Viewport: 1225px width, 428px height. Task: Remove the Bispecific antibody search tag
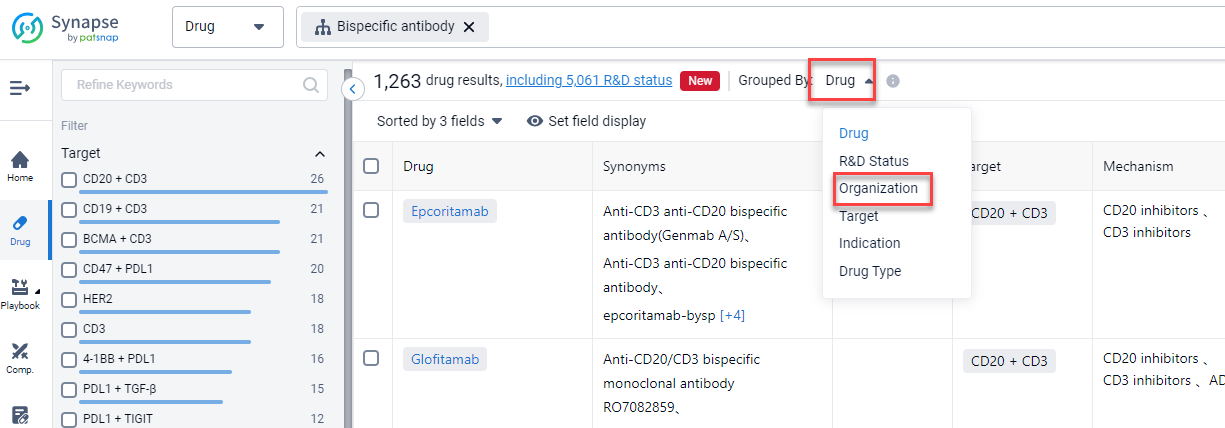coord(469,27)
